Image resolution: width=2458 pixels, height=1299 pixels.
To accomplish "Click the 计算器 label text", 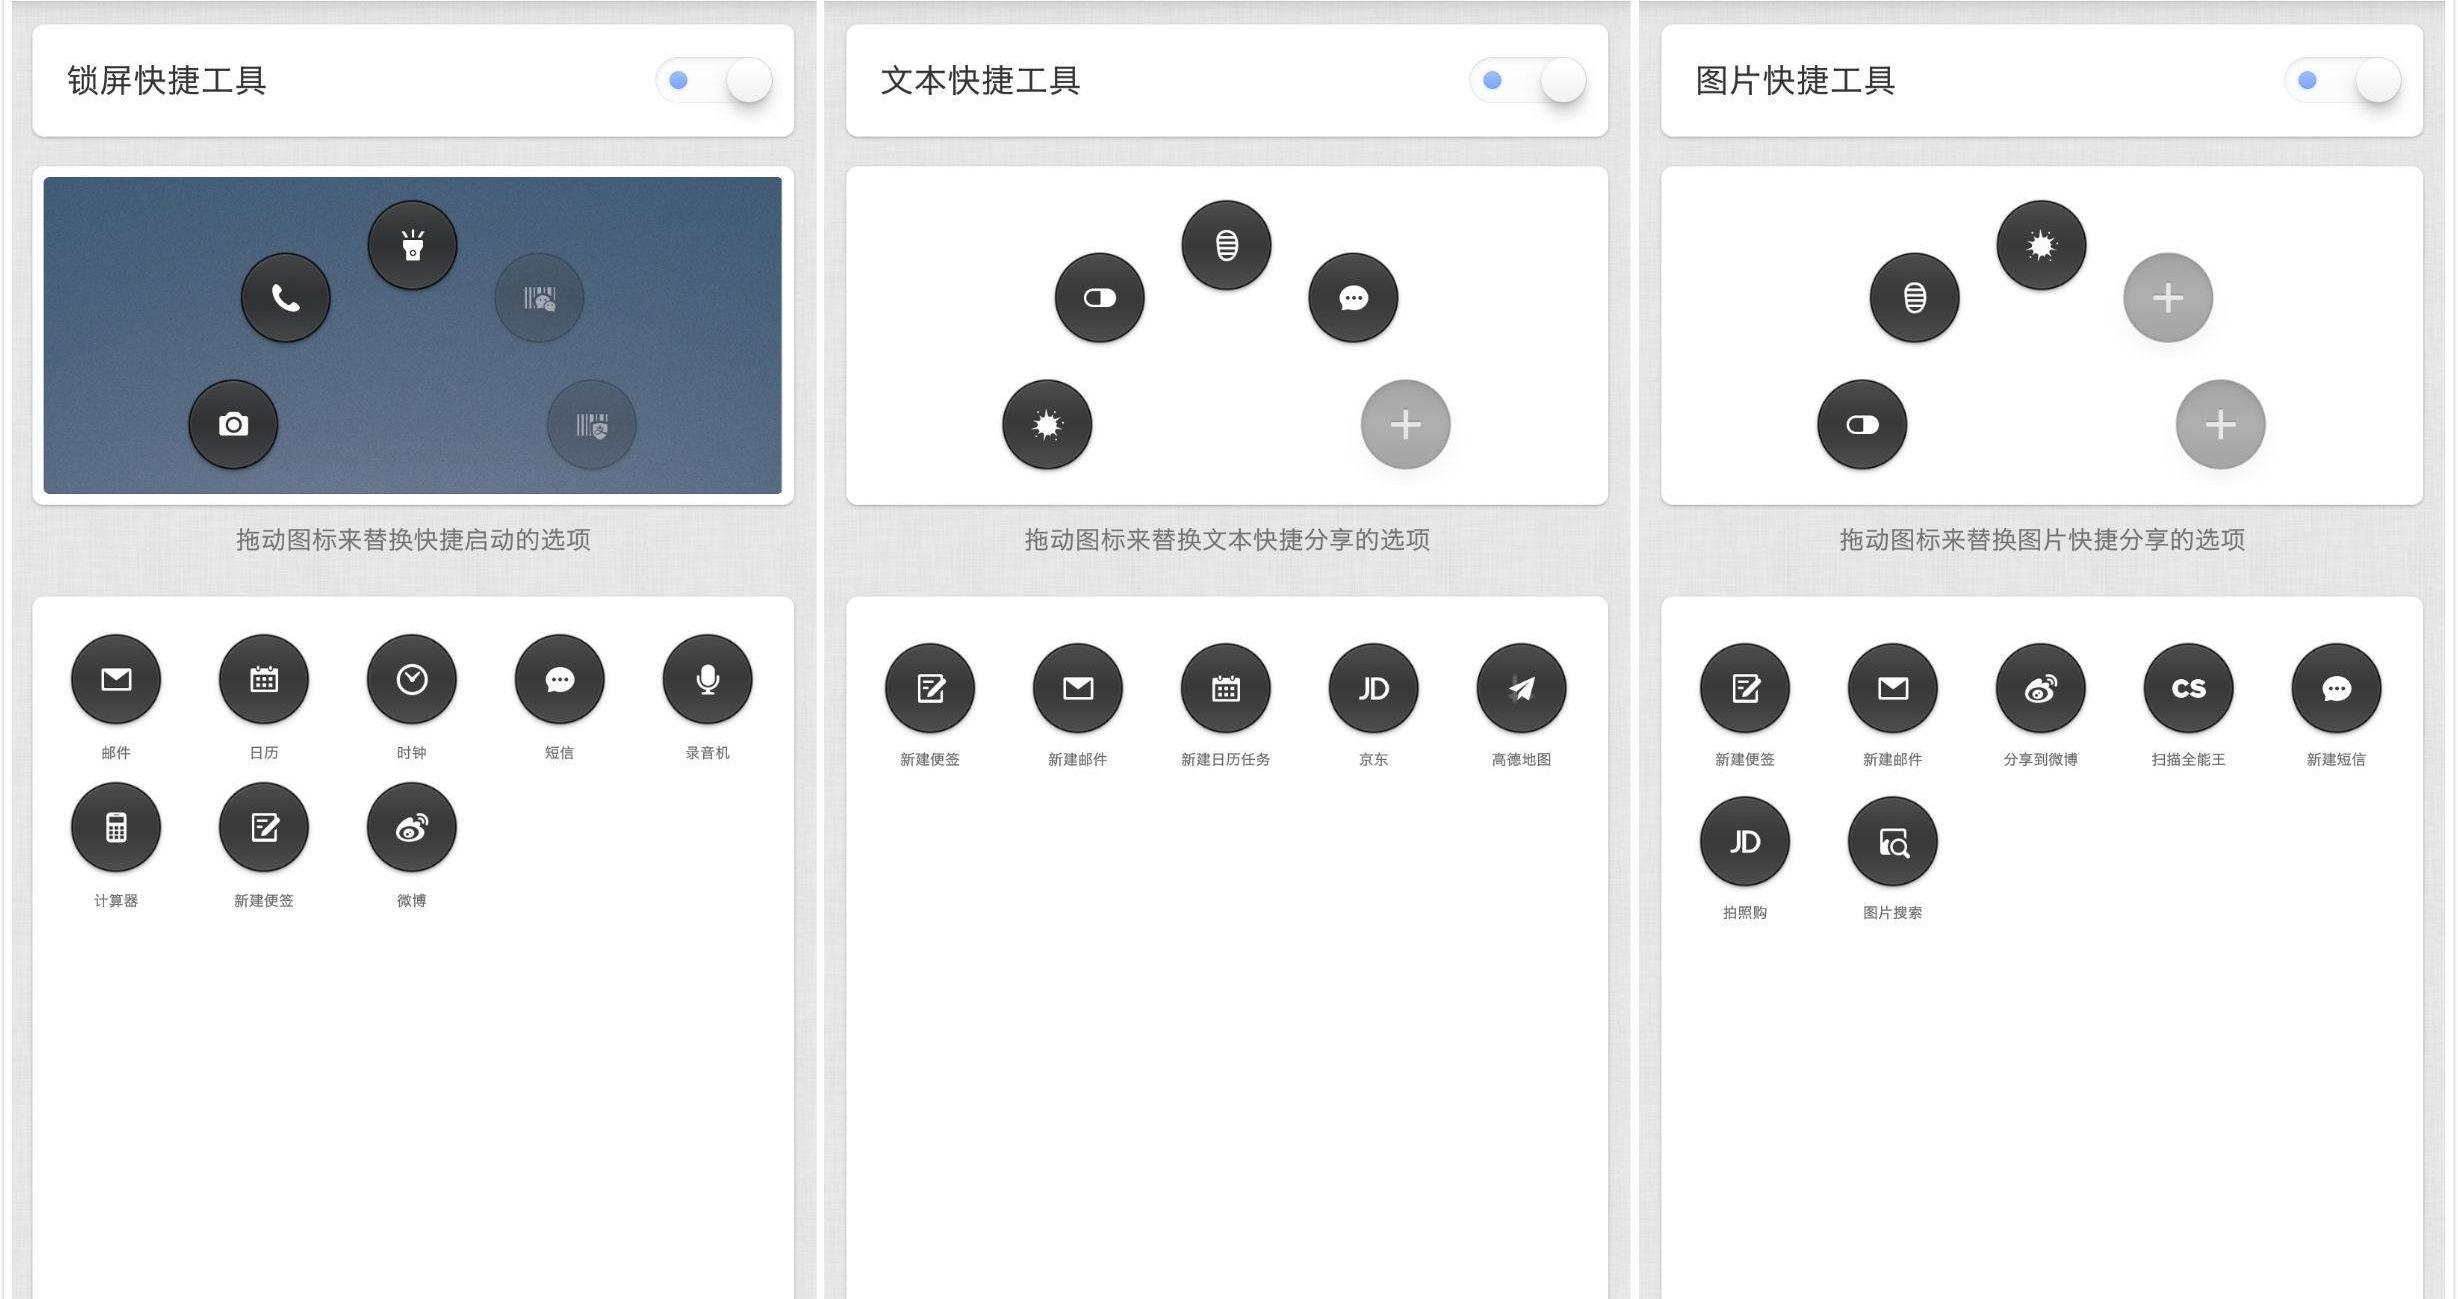I will pos(116,901).
